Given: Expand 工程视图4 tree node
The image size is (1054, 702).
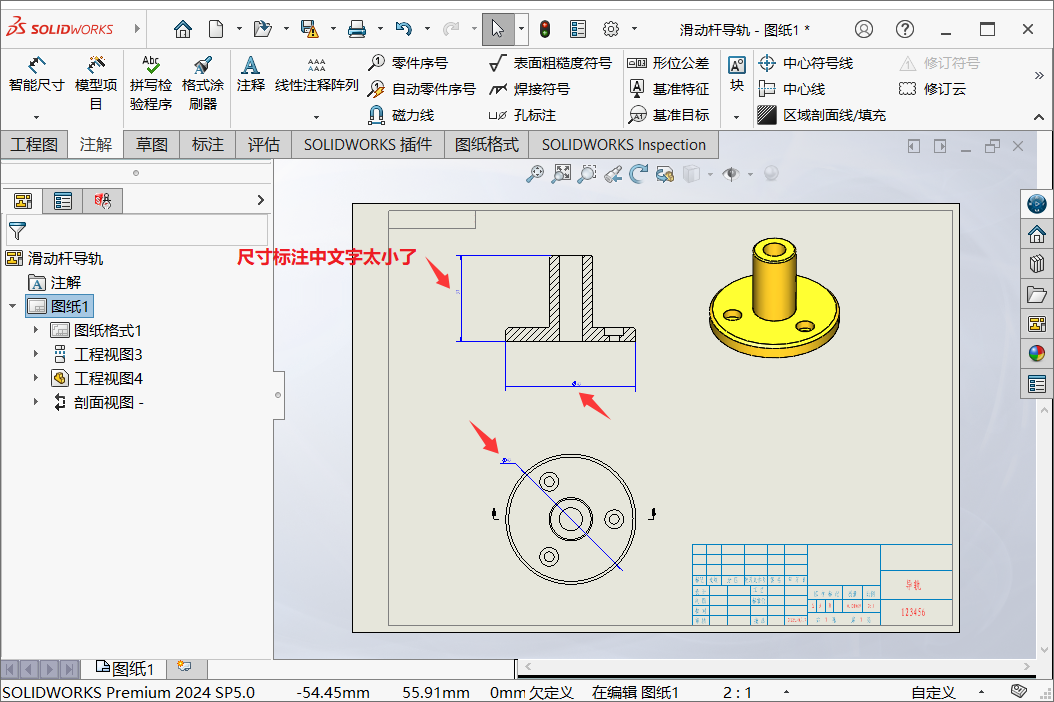Looking at the screenshot, I should 36,378.
